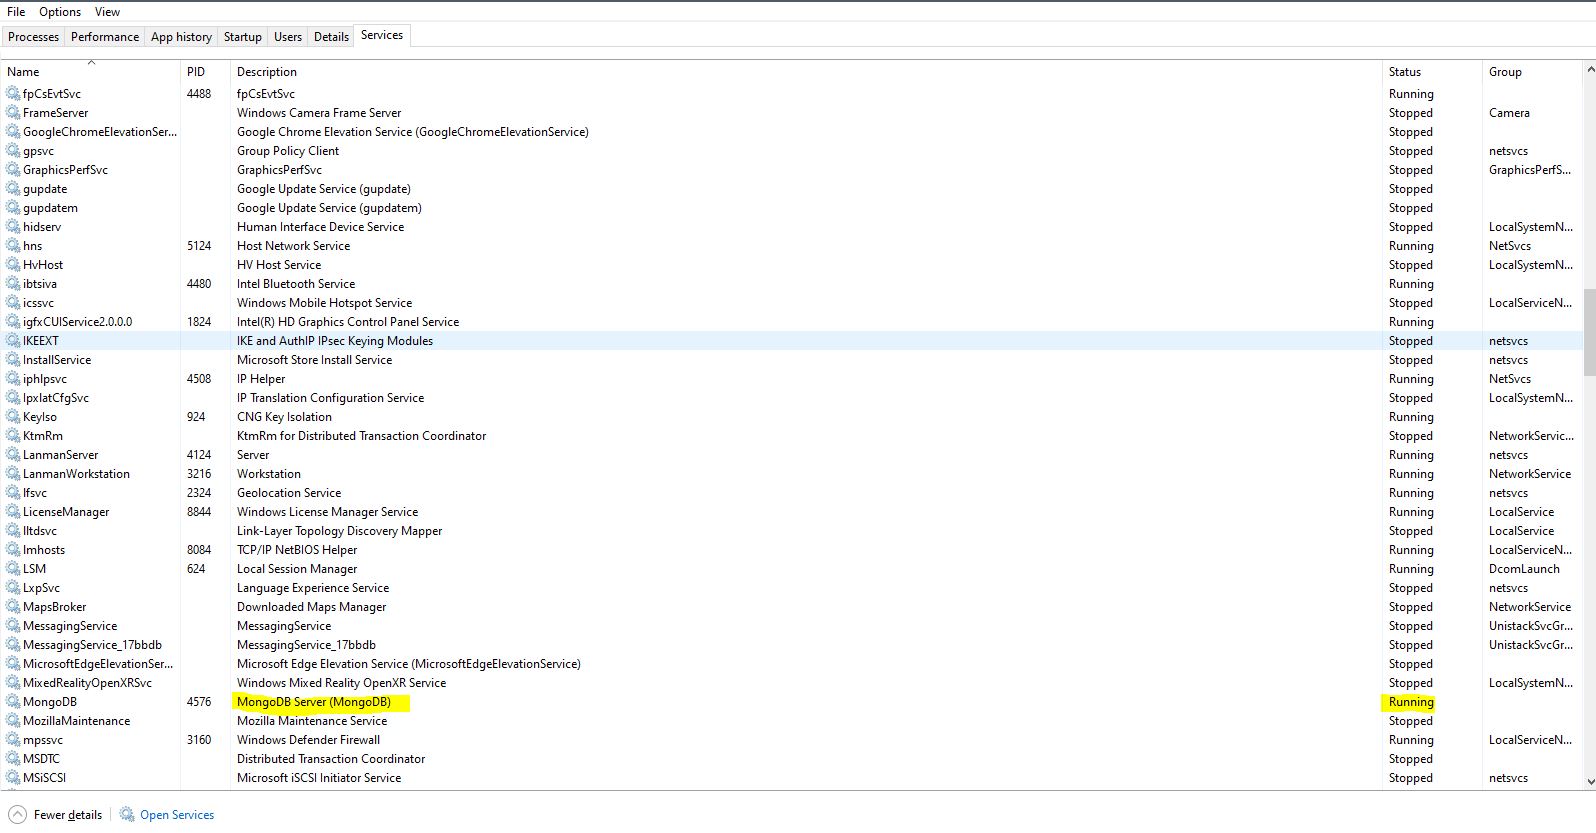Click the Fewer details button
This screenshot has width=1596, height=833.
(67, 815)
